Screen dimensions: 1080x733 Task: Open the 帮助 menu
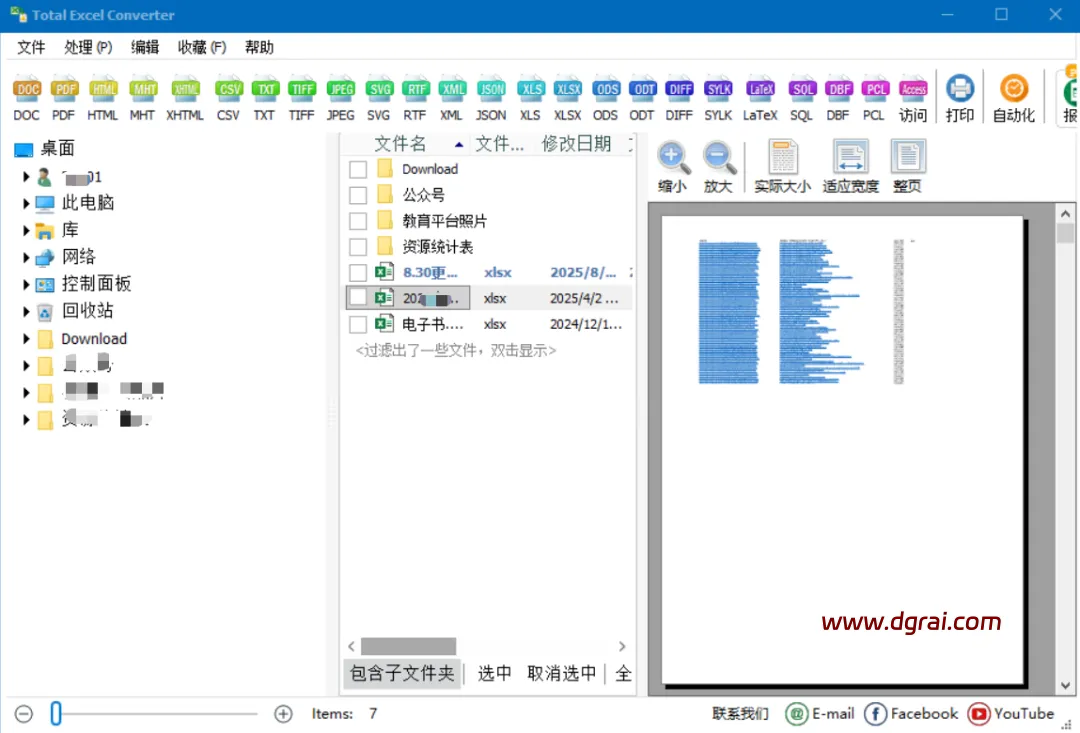coord(259,48)
